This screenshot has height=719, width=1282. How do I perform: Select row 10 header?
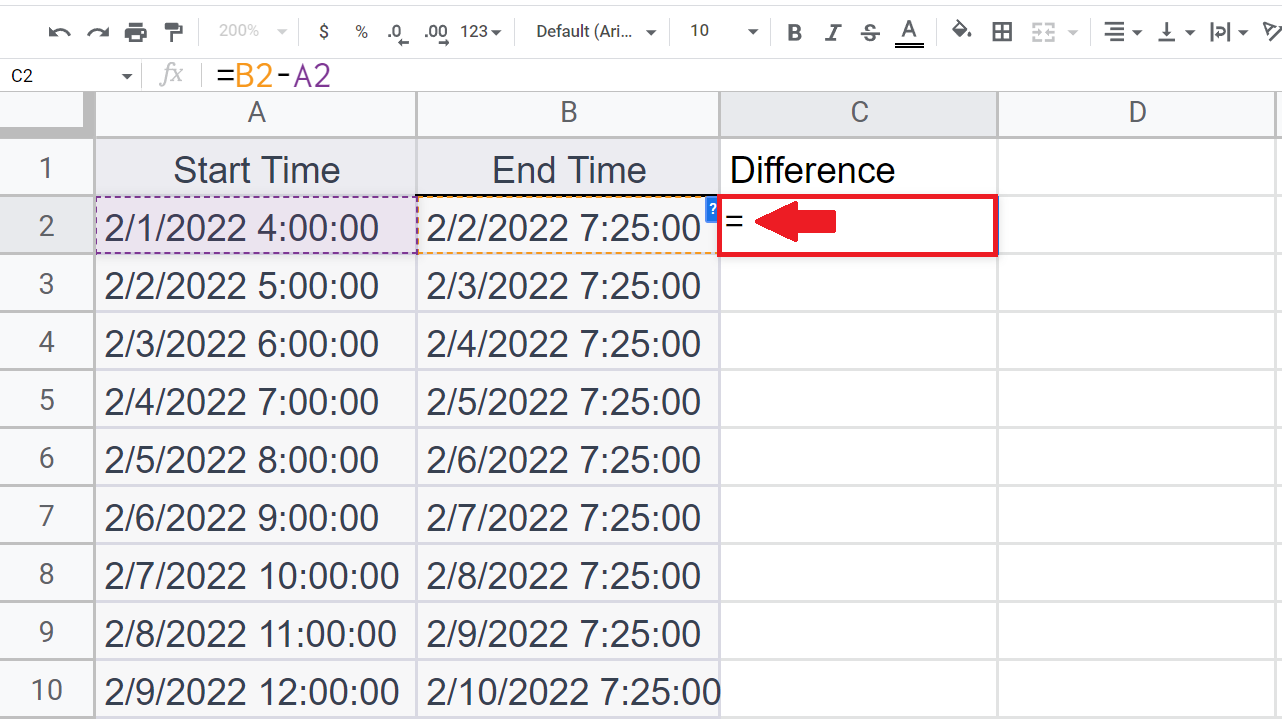pyautogui.click(x=47, y=689)
